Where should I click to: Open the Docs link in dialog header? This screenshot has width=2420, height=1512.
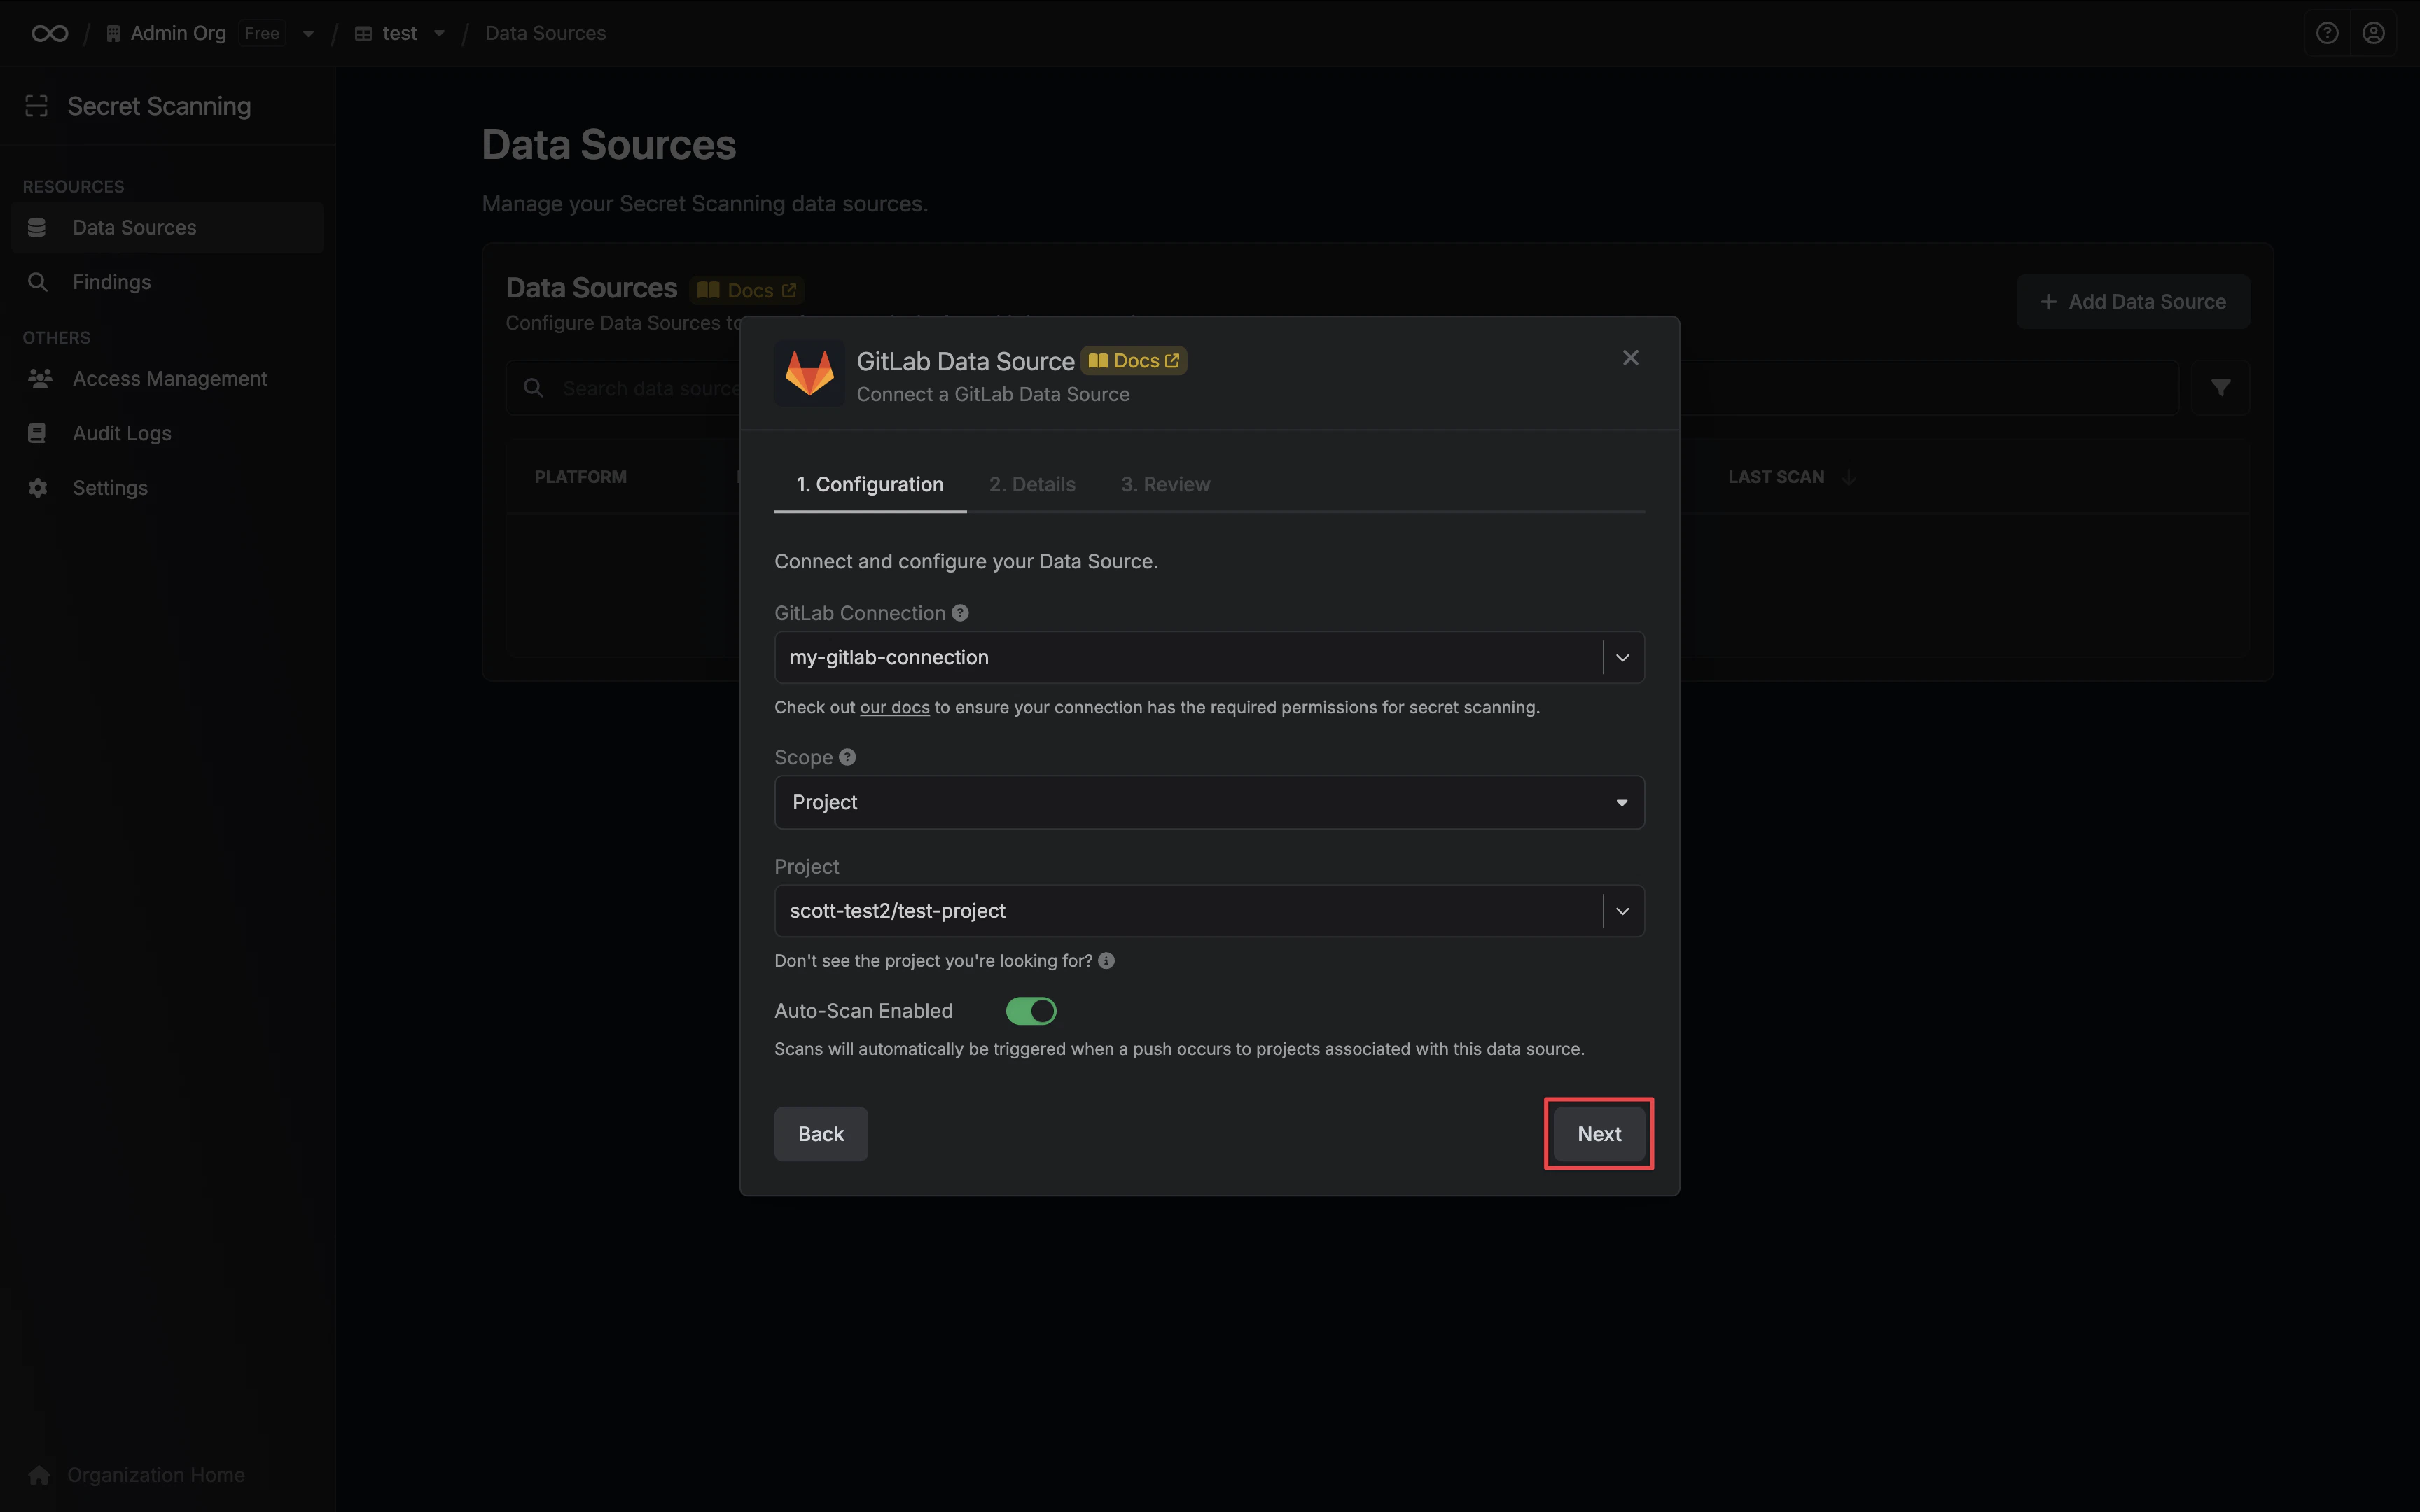tap(1134, 361)
